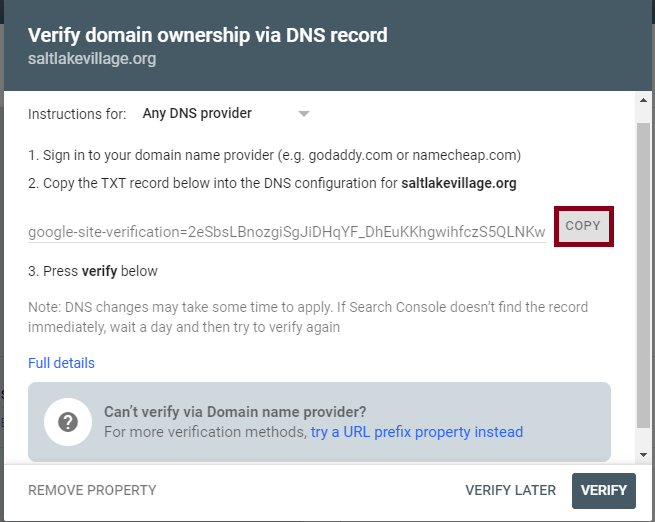This screenshot has height=522, width=655.
Task: Click the question mark help icon
Action: (x=68, y=422)
